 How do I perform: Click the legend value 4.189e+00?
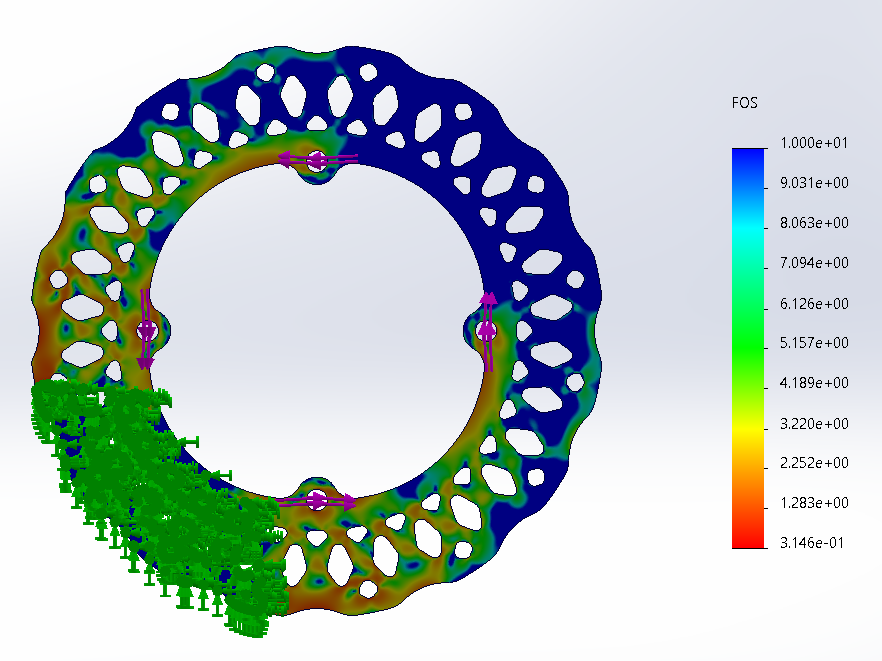(814, 383)
